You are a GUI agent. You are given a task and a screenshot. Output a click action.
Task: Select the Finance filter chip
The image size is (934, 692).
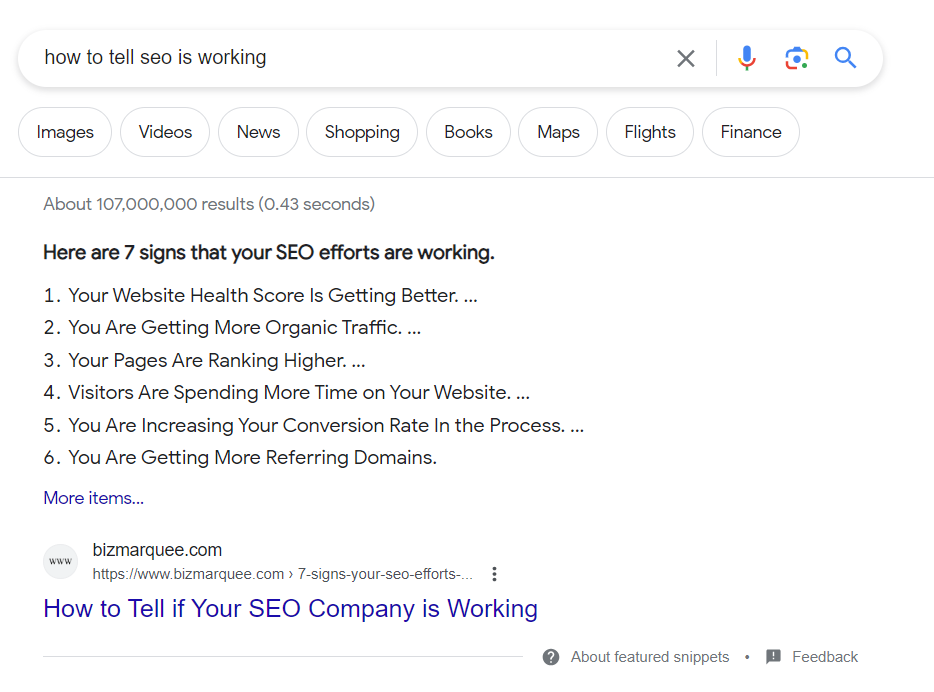pyautogui.click(x=751, y=132)
